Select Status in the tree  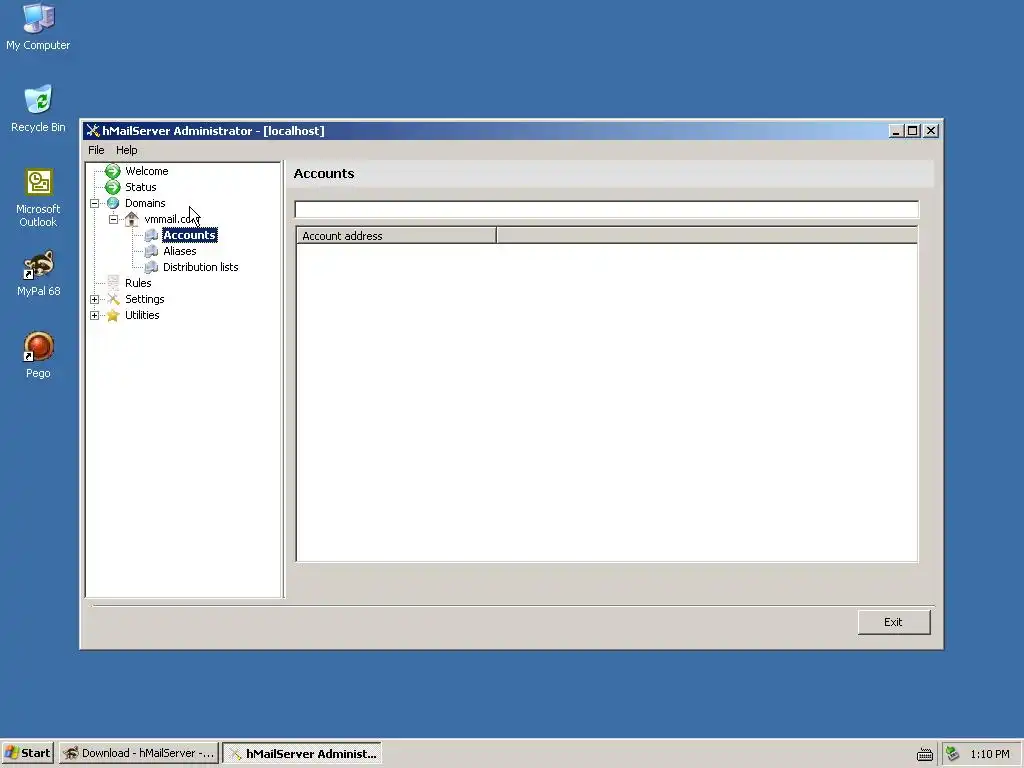point(140,187)
